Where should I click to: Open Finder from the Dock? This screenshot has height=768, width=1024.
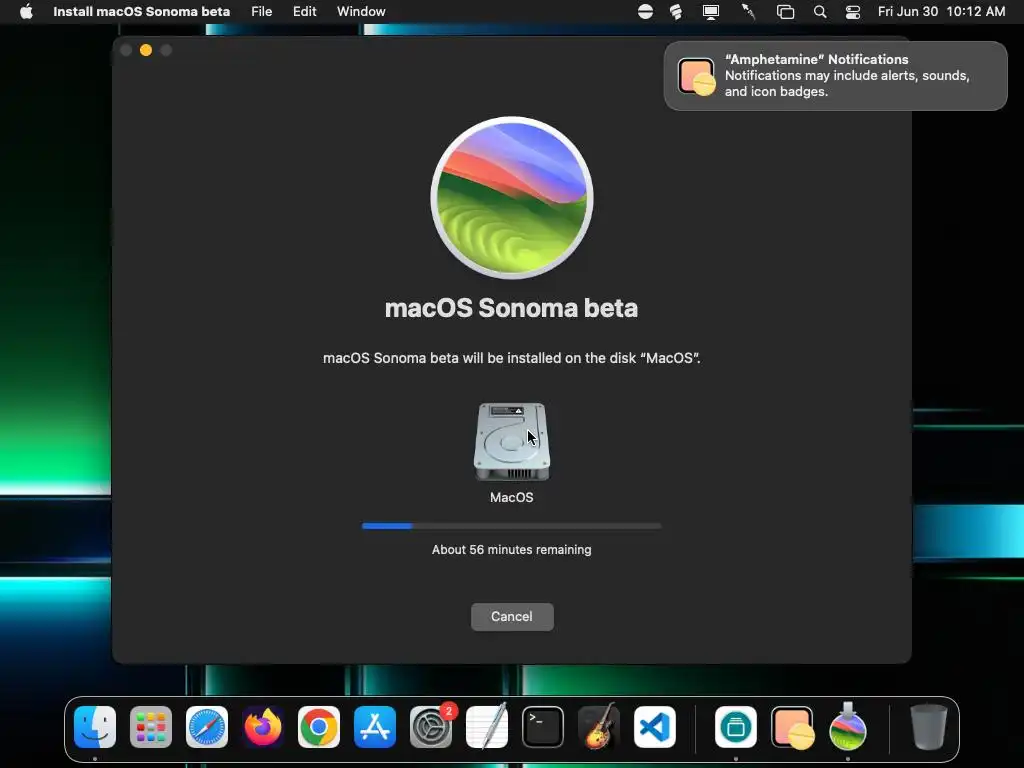pyautogui.click(x=95, y=727)
